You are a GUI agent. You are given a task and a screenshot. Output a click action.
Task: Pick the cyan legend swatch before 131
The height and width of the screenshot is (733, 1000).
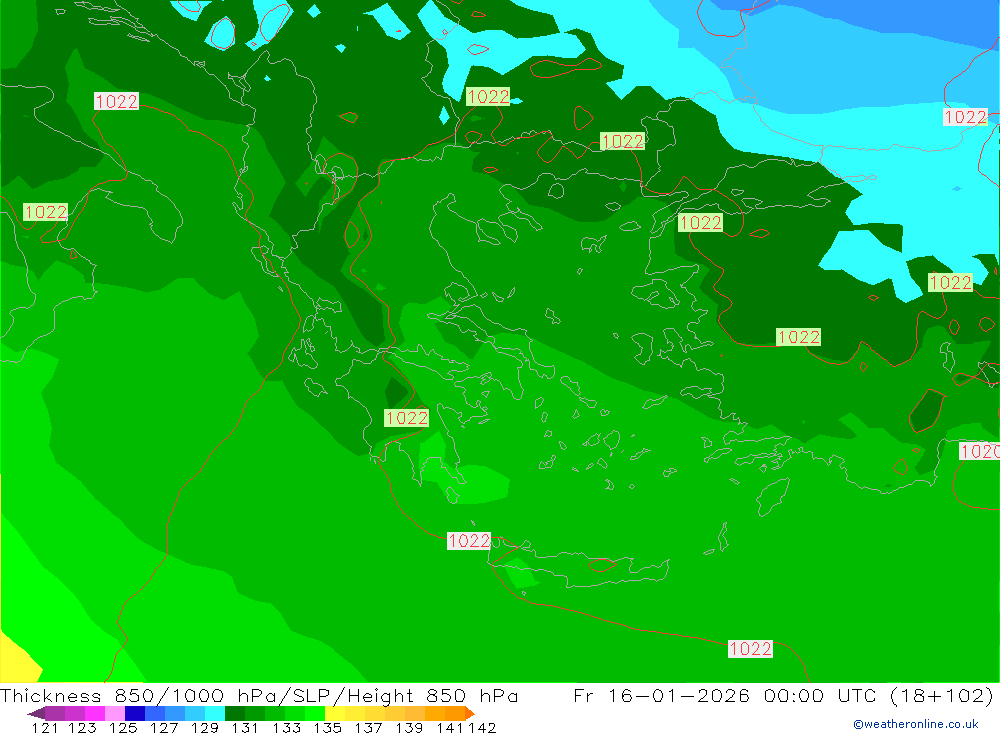[x=215, y=713]
